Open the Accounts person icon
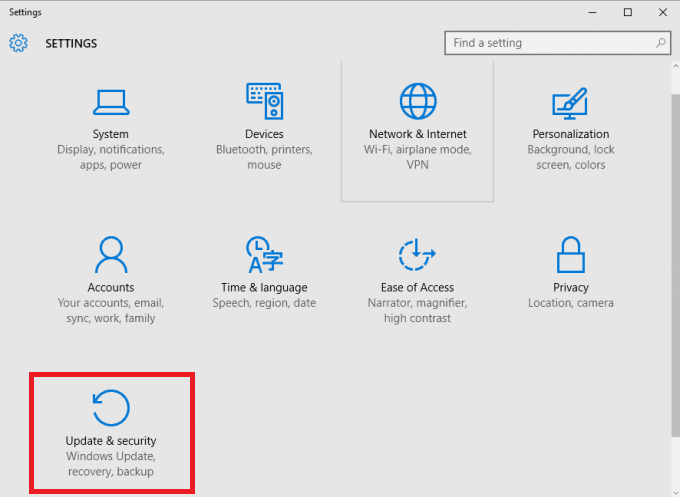 tap(111, 255)
